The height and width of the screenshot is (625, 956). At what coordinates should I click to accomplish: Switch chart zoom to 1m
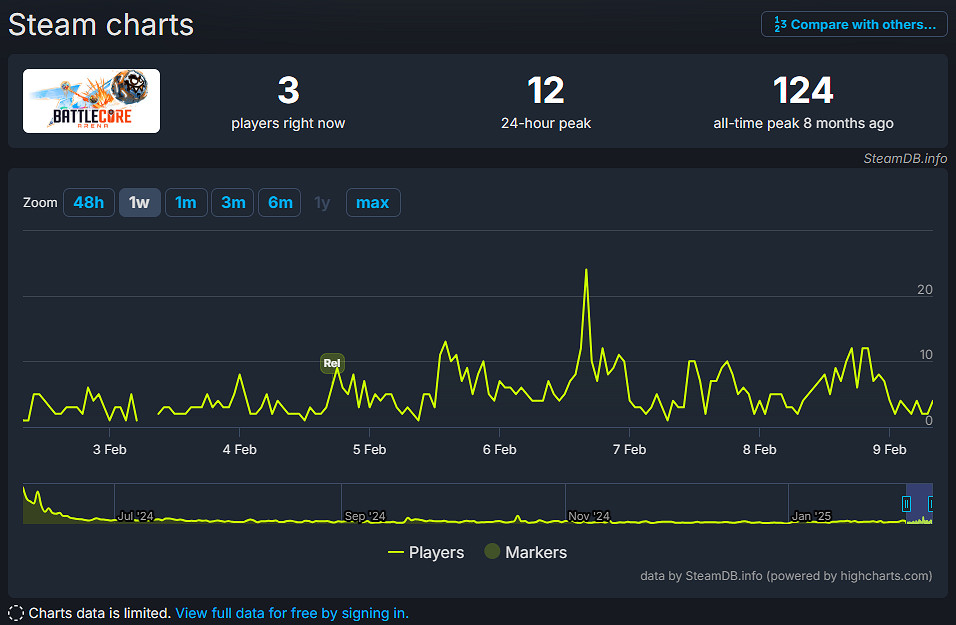tap(186, 203)
